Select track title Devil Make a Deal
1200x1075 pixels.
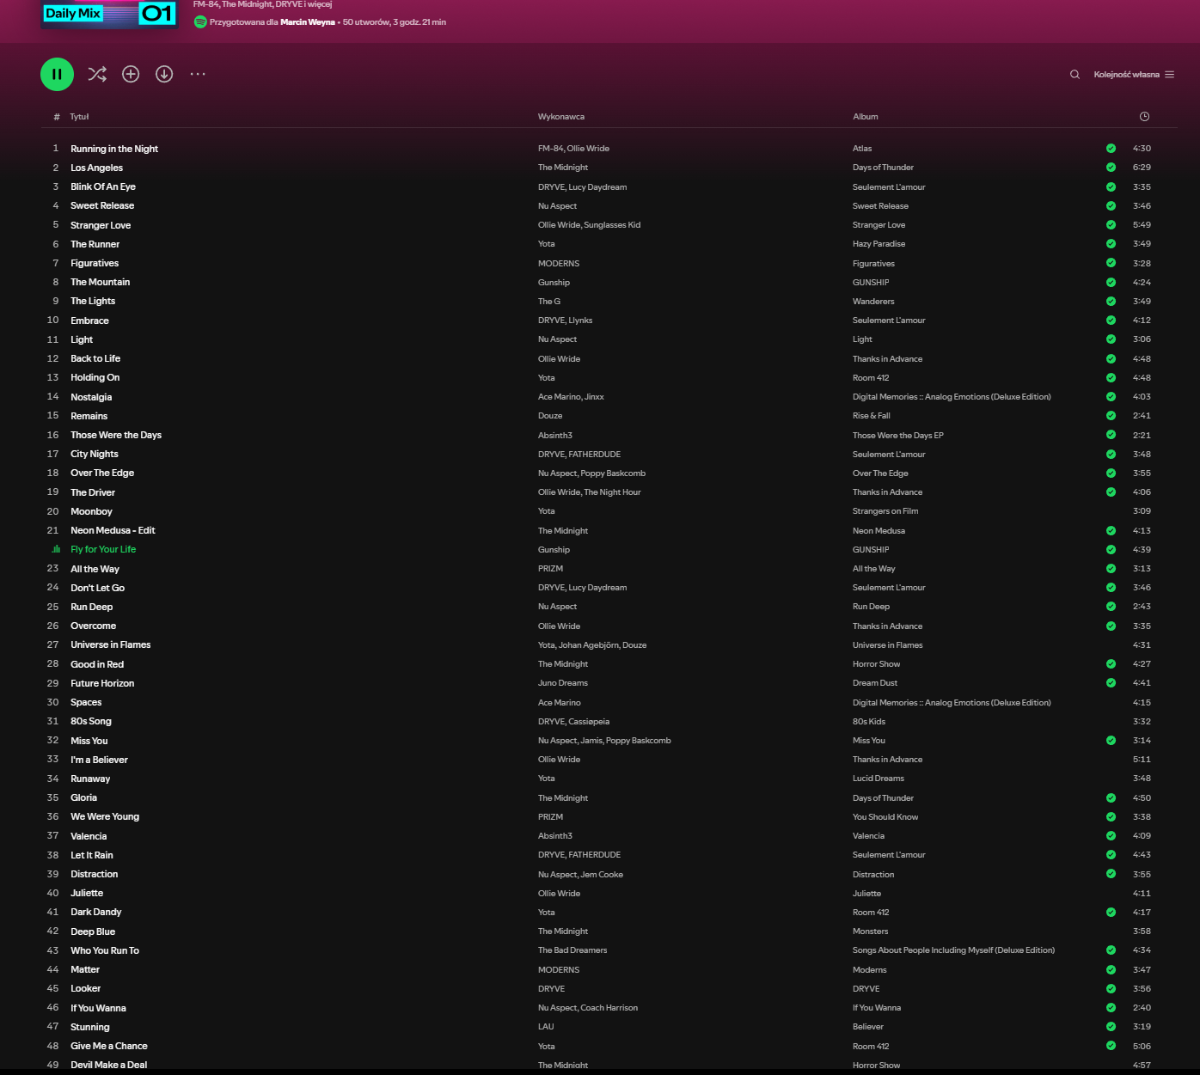coord(109,1065)
